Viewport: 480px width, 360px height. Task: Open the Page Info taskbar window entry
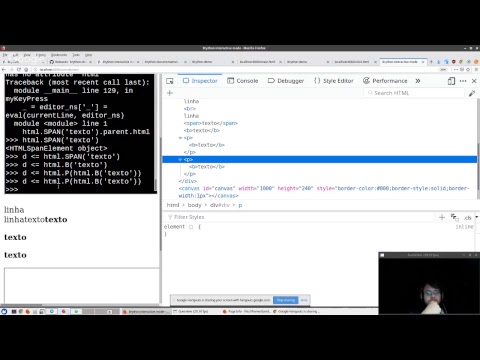pyautogui.click(x=246, y=311)
